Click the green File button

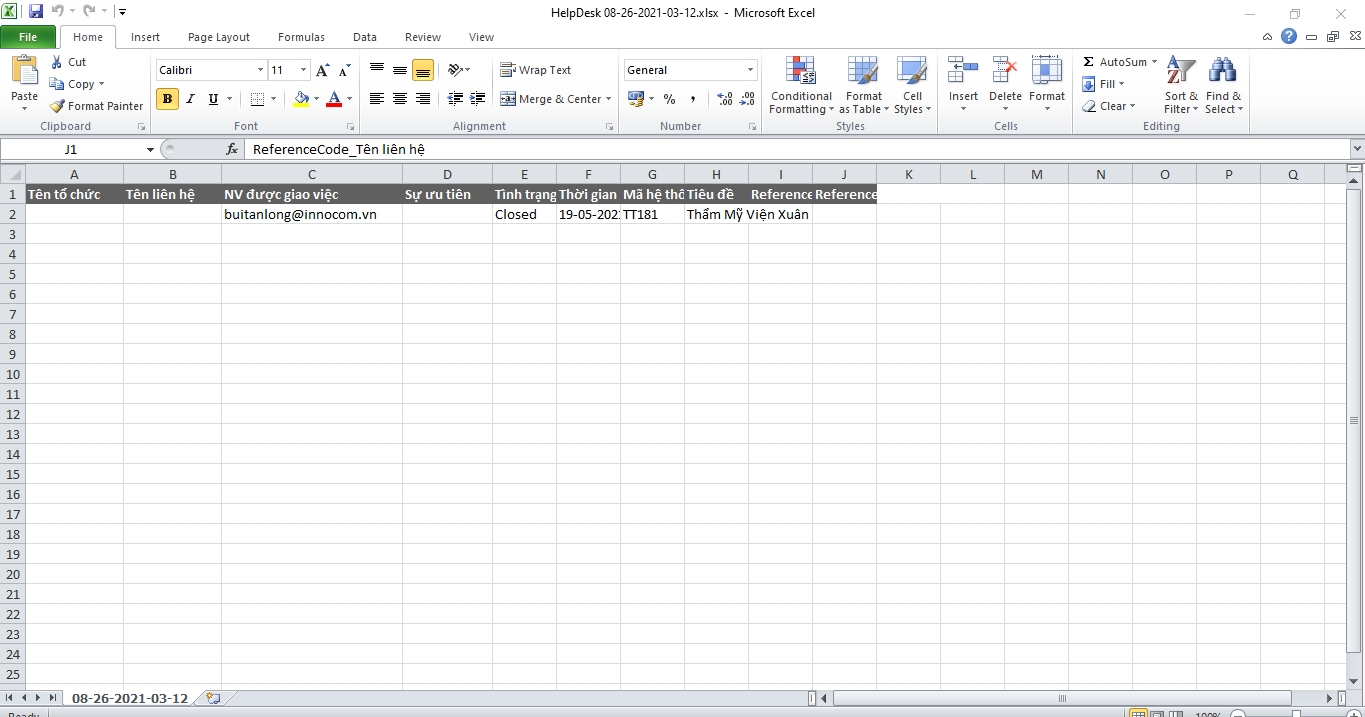(28, 37)
